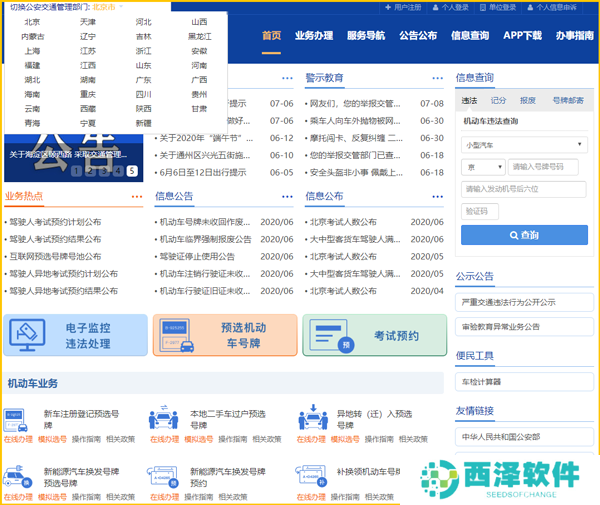Click 相关政策 under 新能源汽车换发号牌预约

(233, 497)
